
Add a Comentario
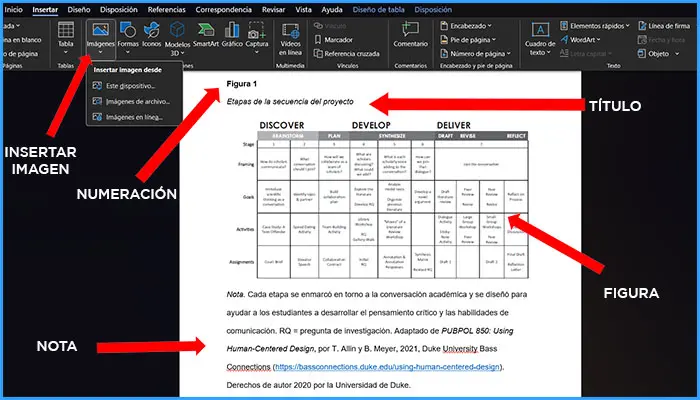click(x=410, y=35)
